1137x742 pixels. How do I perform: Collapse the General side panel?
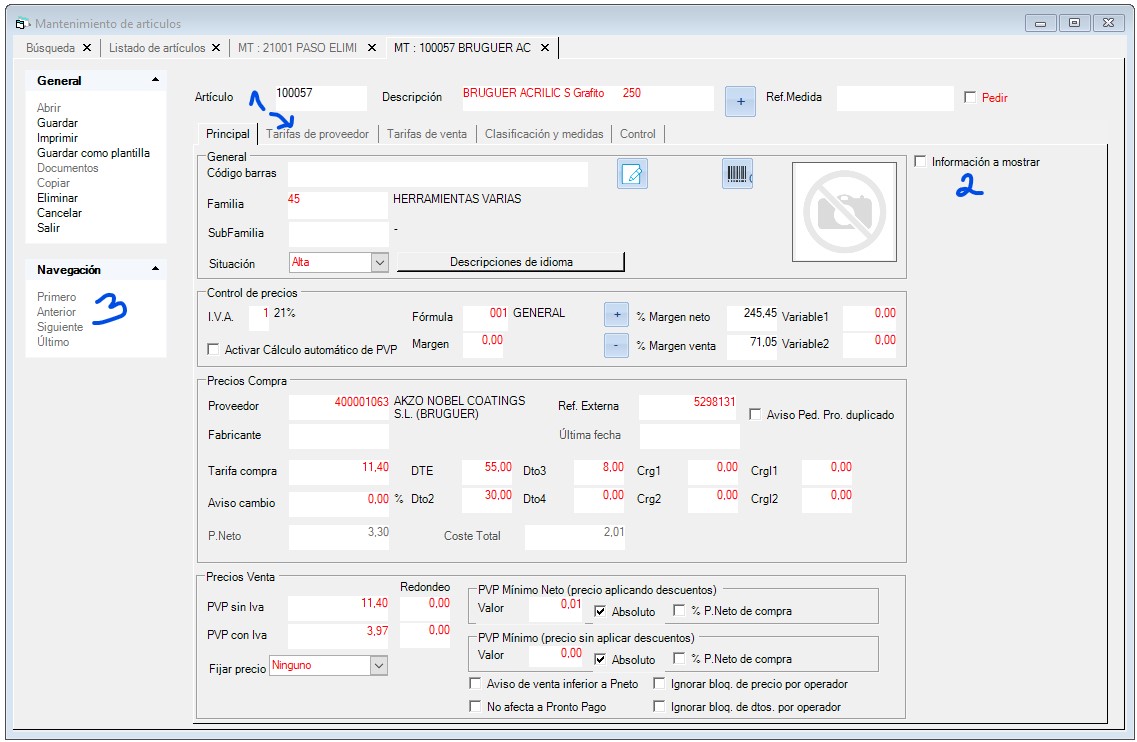pyautogui.click(x=155, y=80)
